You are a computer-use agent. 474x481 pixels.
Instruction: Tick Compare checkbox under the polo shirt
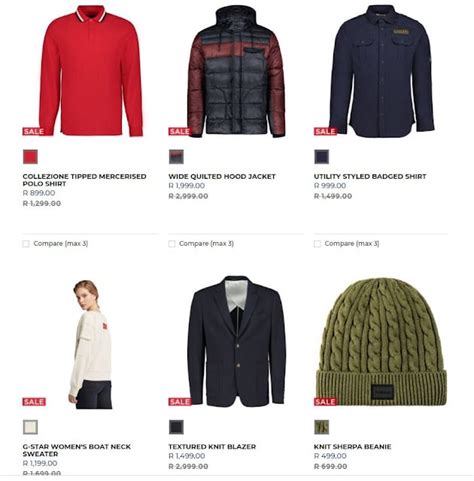pos(26,244)
